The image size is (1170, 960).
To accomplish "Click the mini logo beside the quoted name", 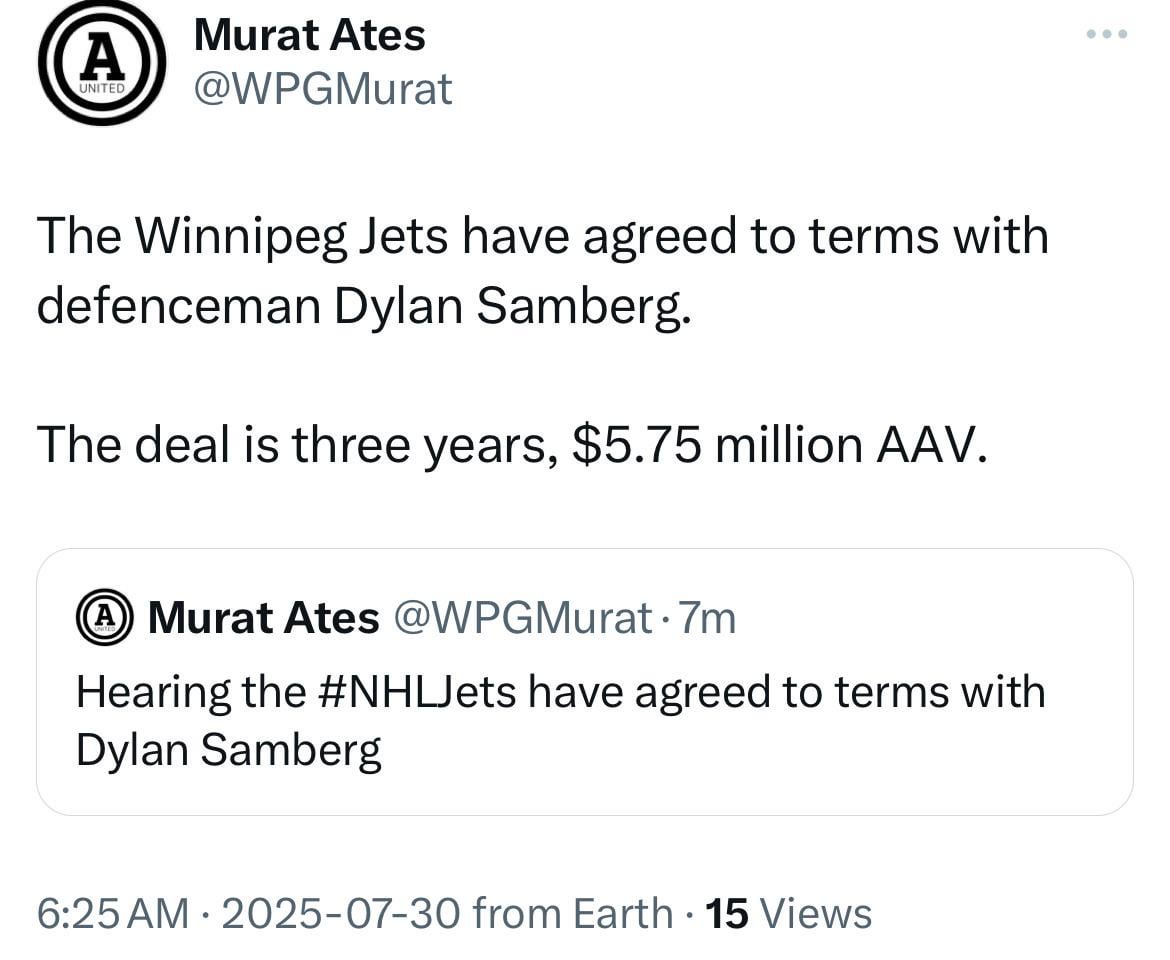I will click(104, 617).
